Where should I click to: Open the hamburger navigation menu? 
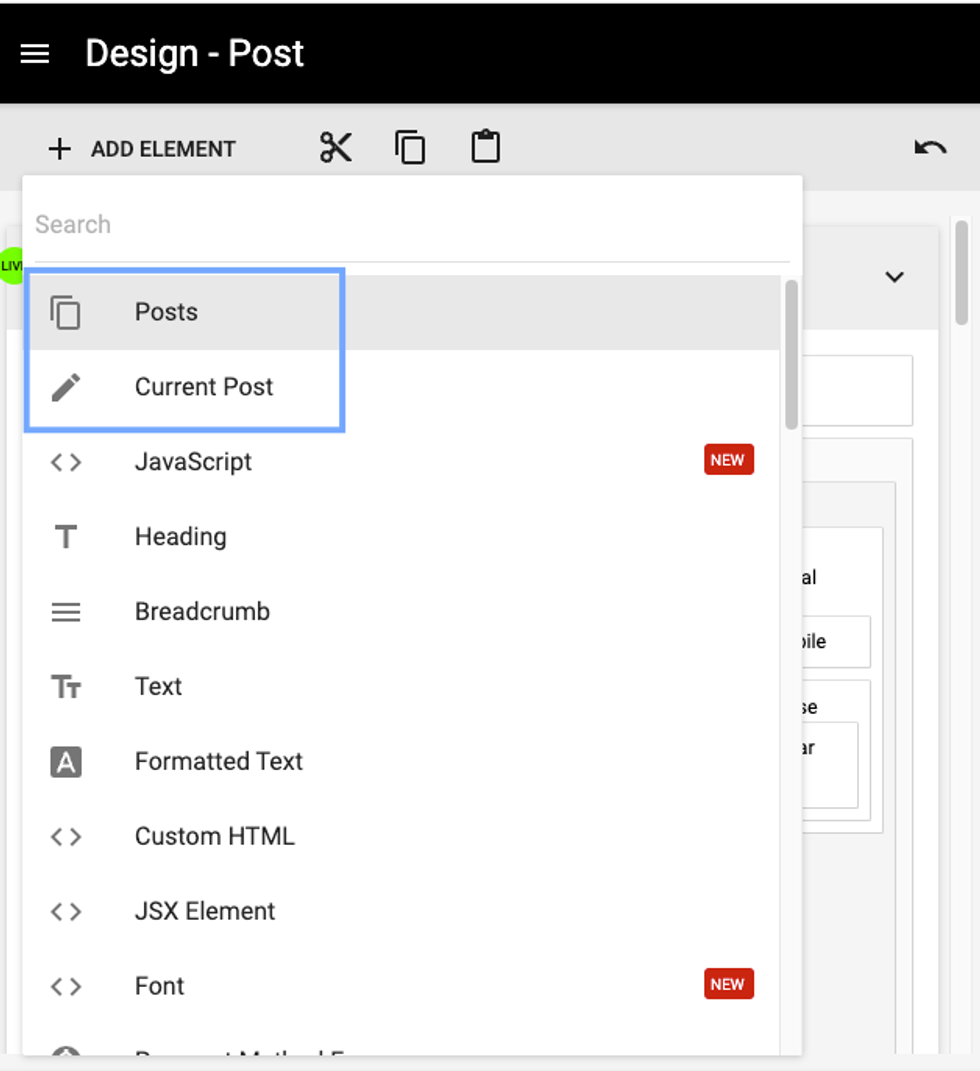tap(35, 54)
